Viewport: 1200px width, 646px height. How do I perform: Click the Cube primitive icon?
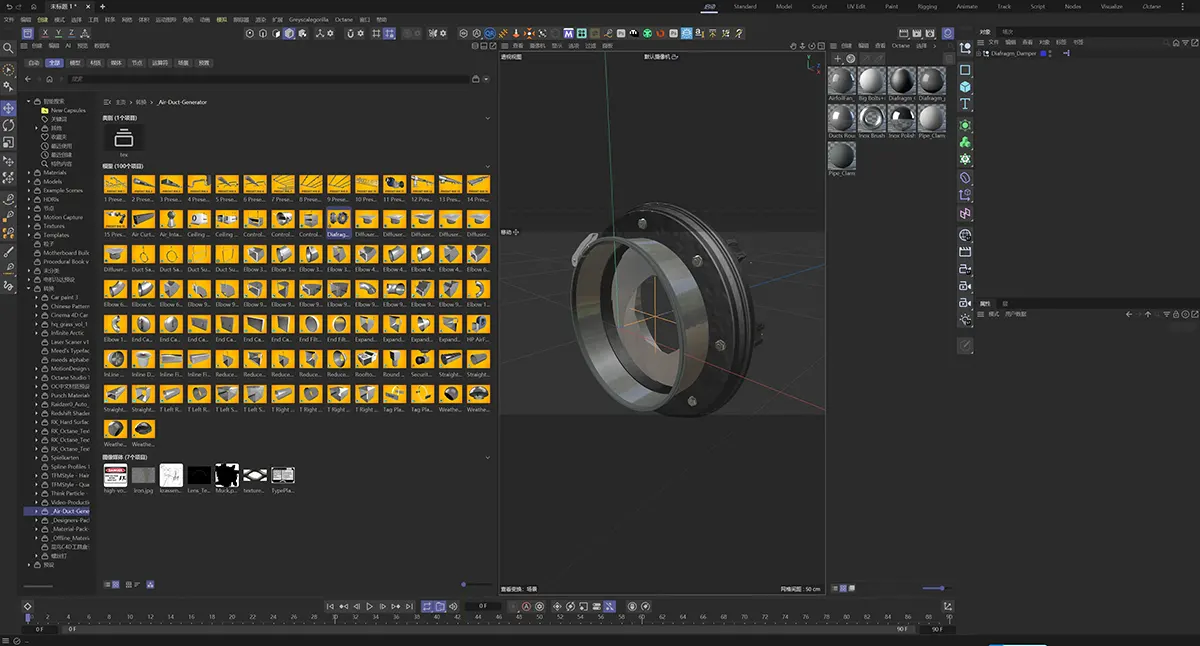pyautogui.click(x=965, y=87)
